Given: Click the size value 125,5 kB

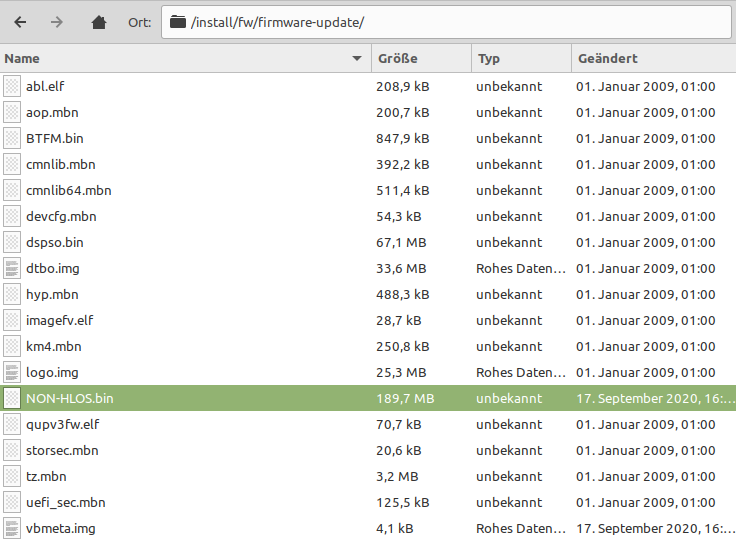Looking at the screenshot, I should [403, 503].
